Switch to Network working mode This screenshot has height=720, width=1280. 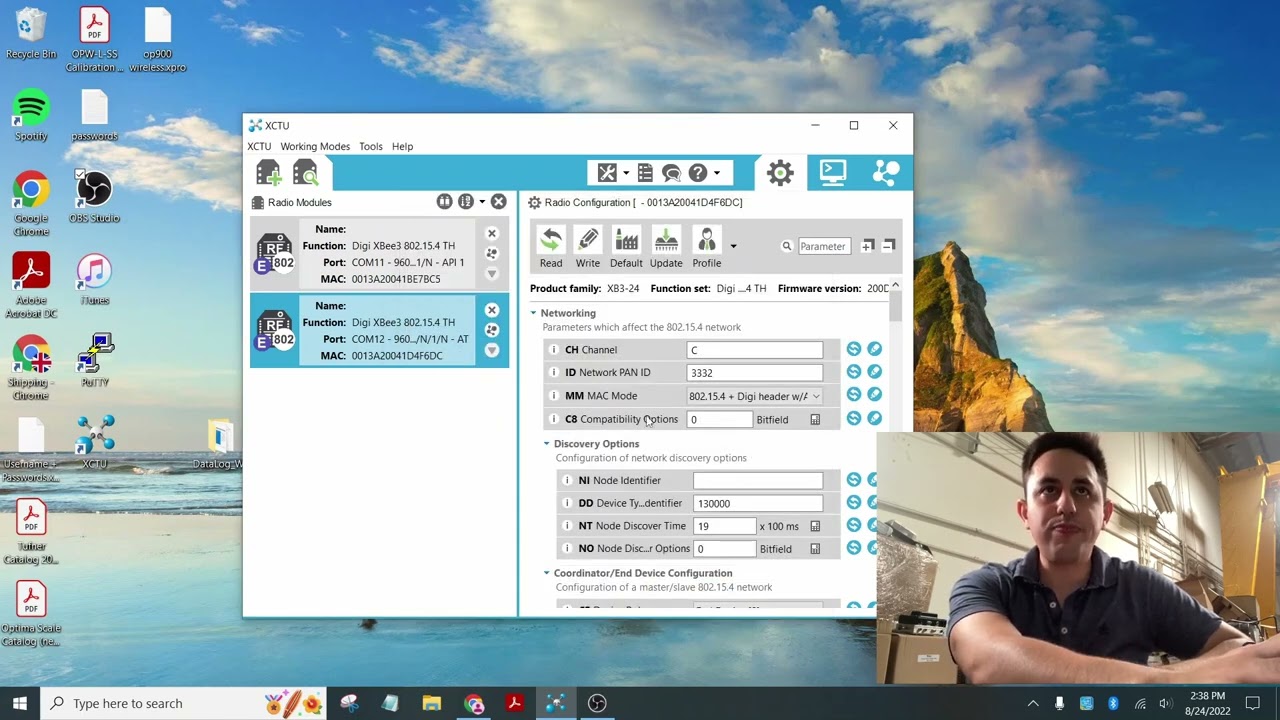886,173
